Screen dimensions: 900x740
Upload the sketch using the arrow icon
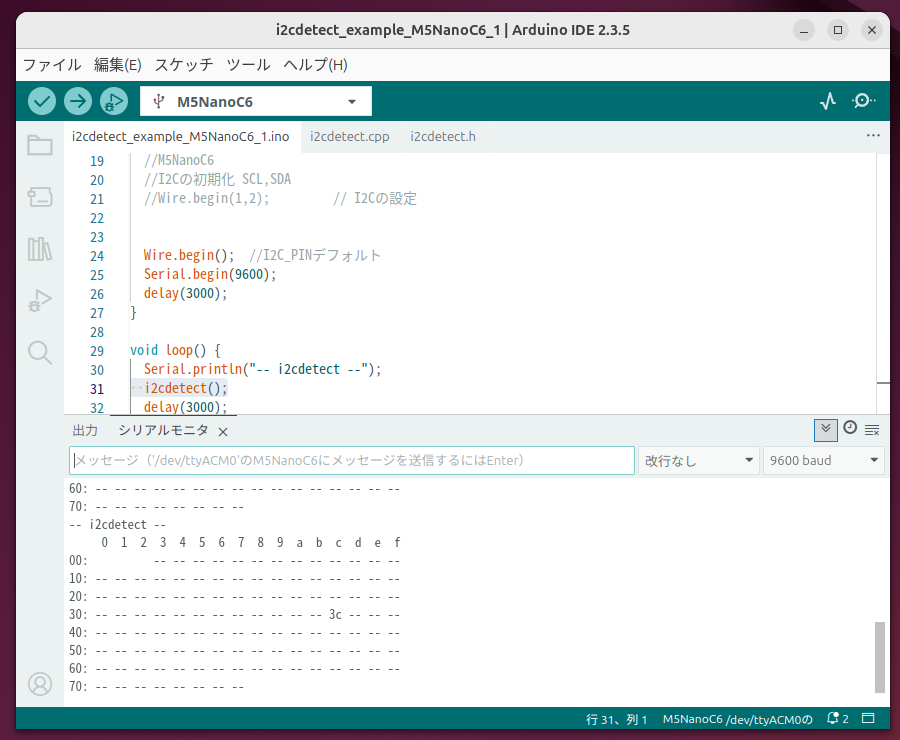pyautogui.click(x=77, y=101)
